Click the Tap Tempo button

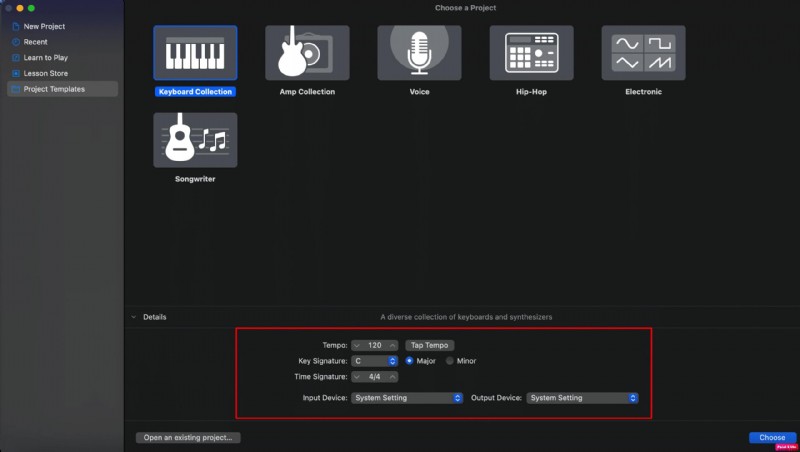pos(430,345)
